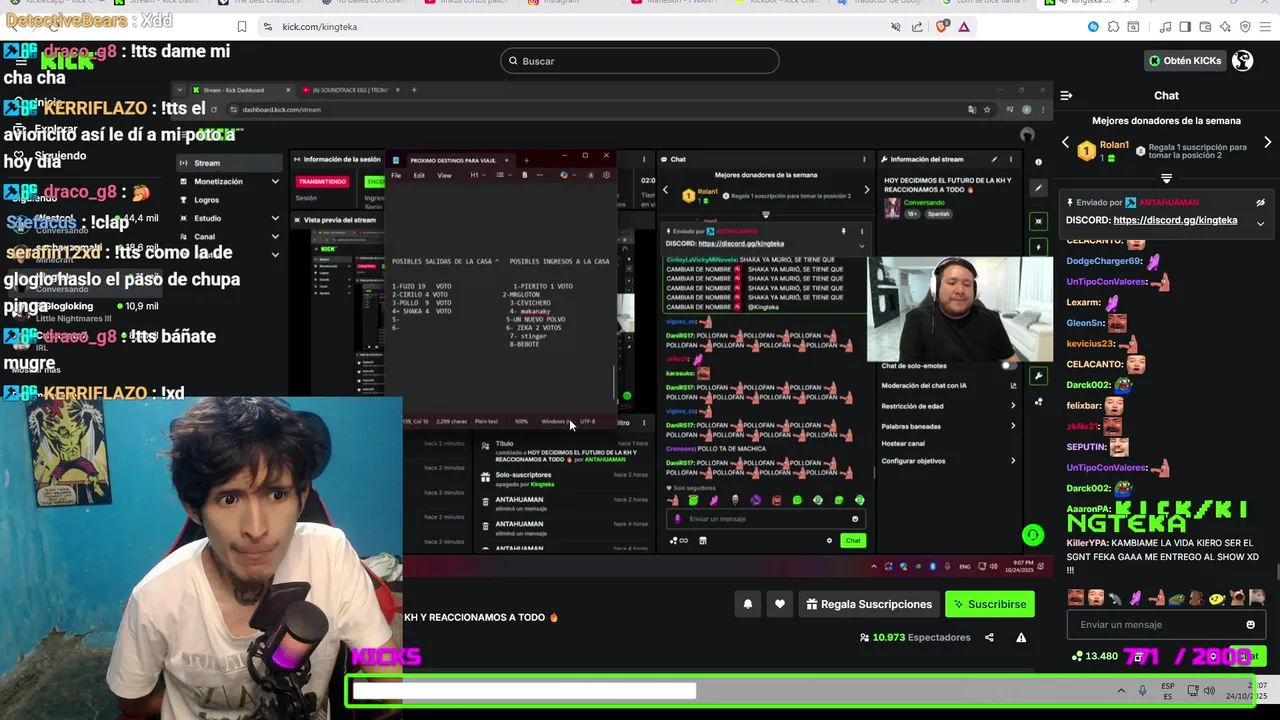The height and width of the screenshot is (720, 1280).
Task: Open the File menu in notepad
Action: pos(396,175)
